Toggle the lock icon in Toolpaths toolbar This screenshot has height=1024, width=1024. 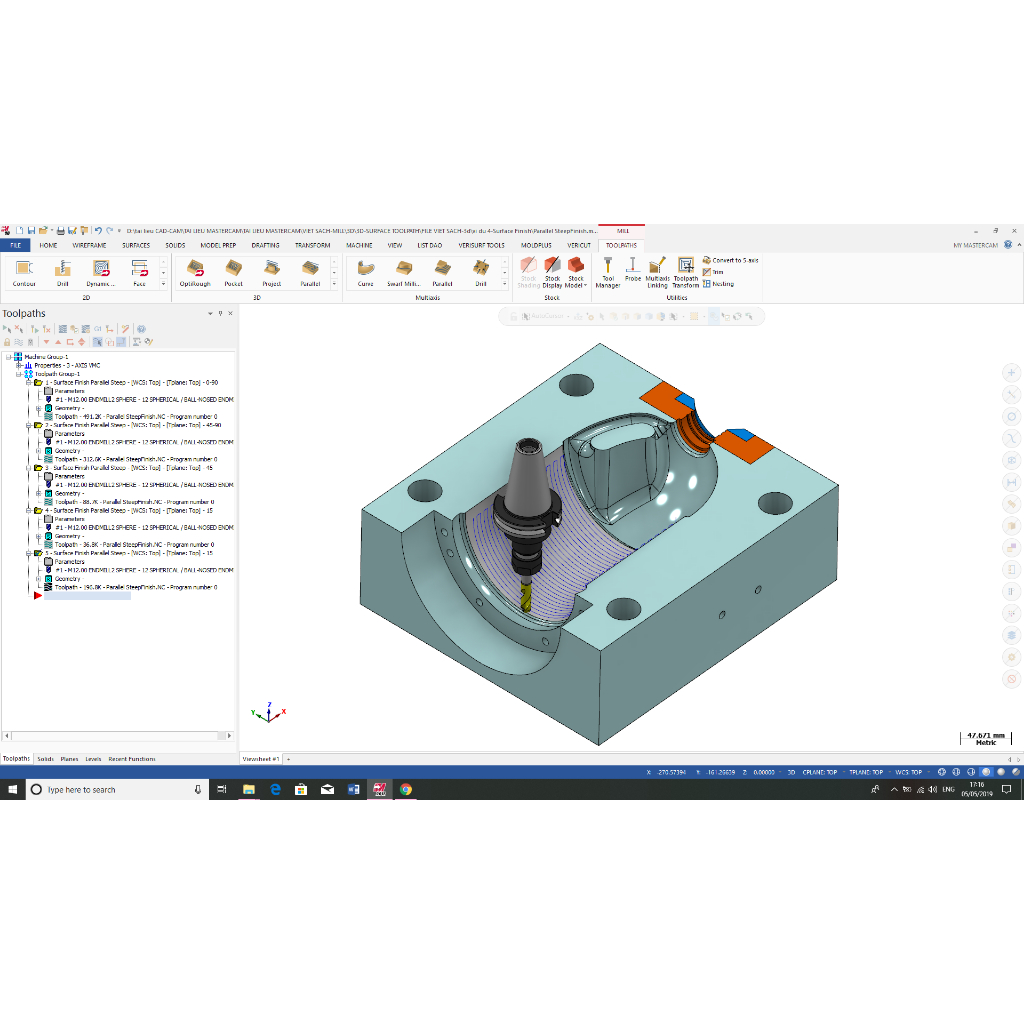tap(8, 342)
